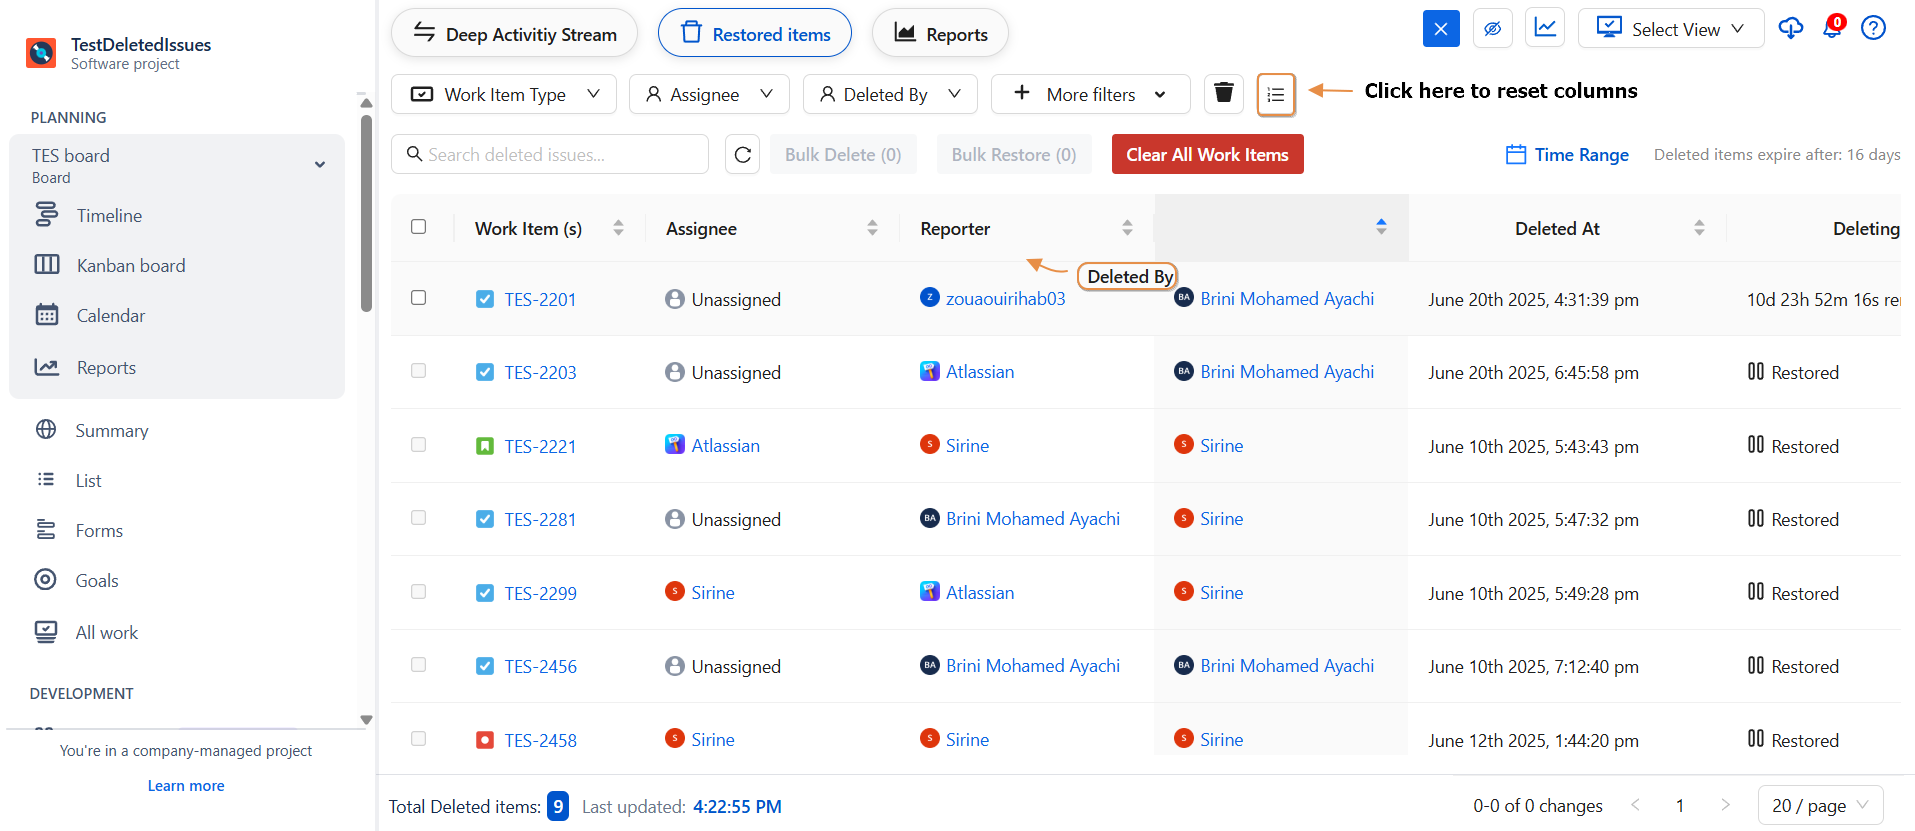This screenshot has height=831, width=1915.
Task: Click the cloud download icon
Action: point(1790,28)
